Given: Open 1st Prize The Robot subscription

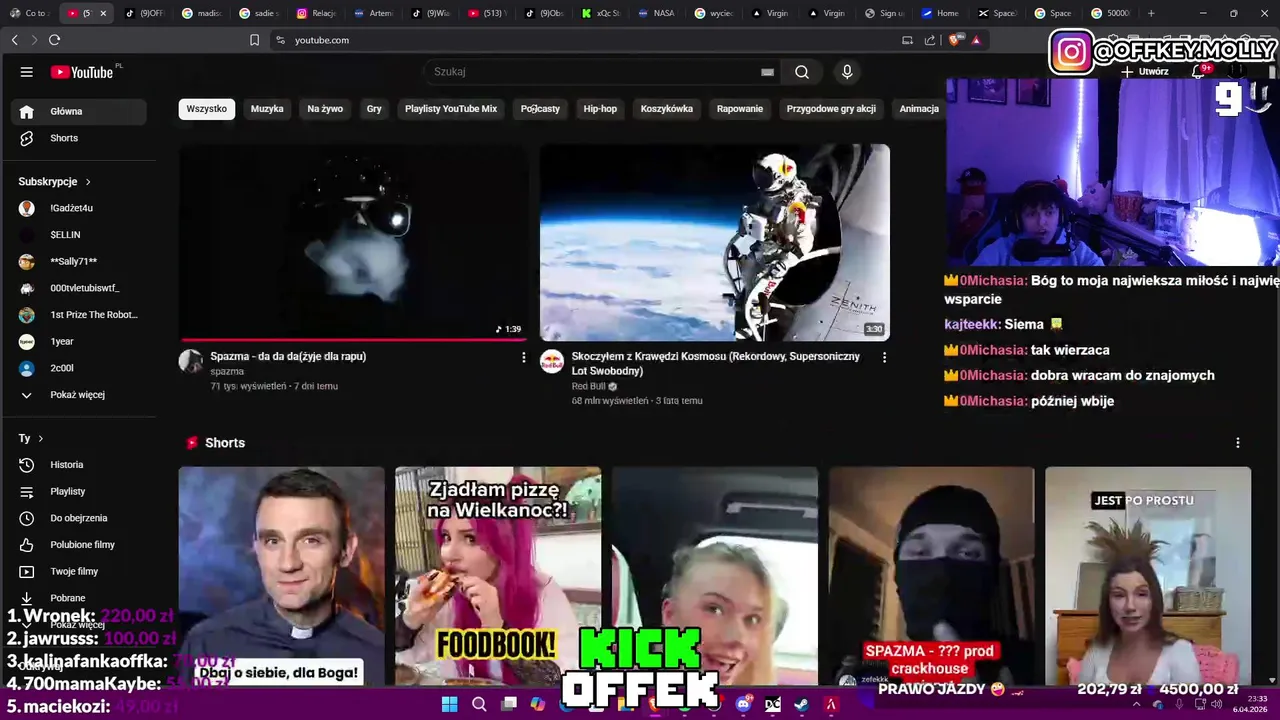Looking at the screenshot, I should click(78, 315).
